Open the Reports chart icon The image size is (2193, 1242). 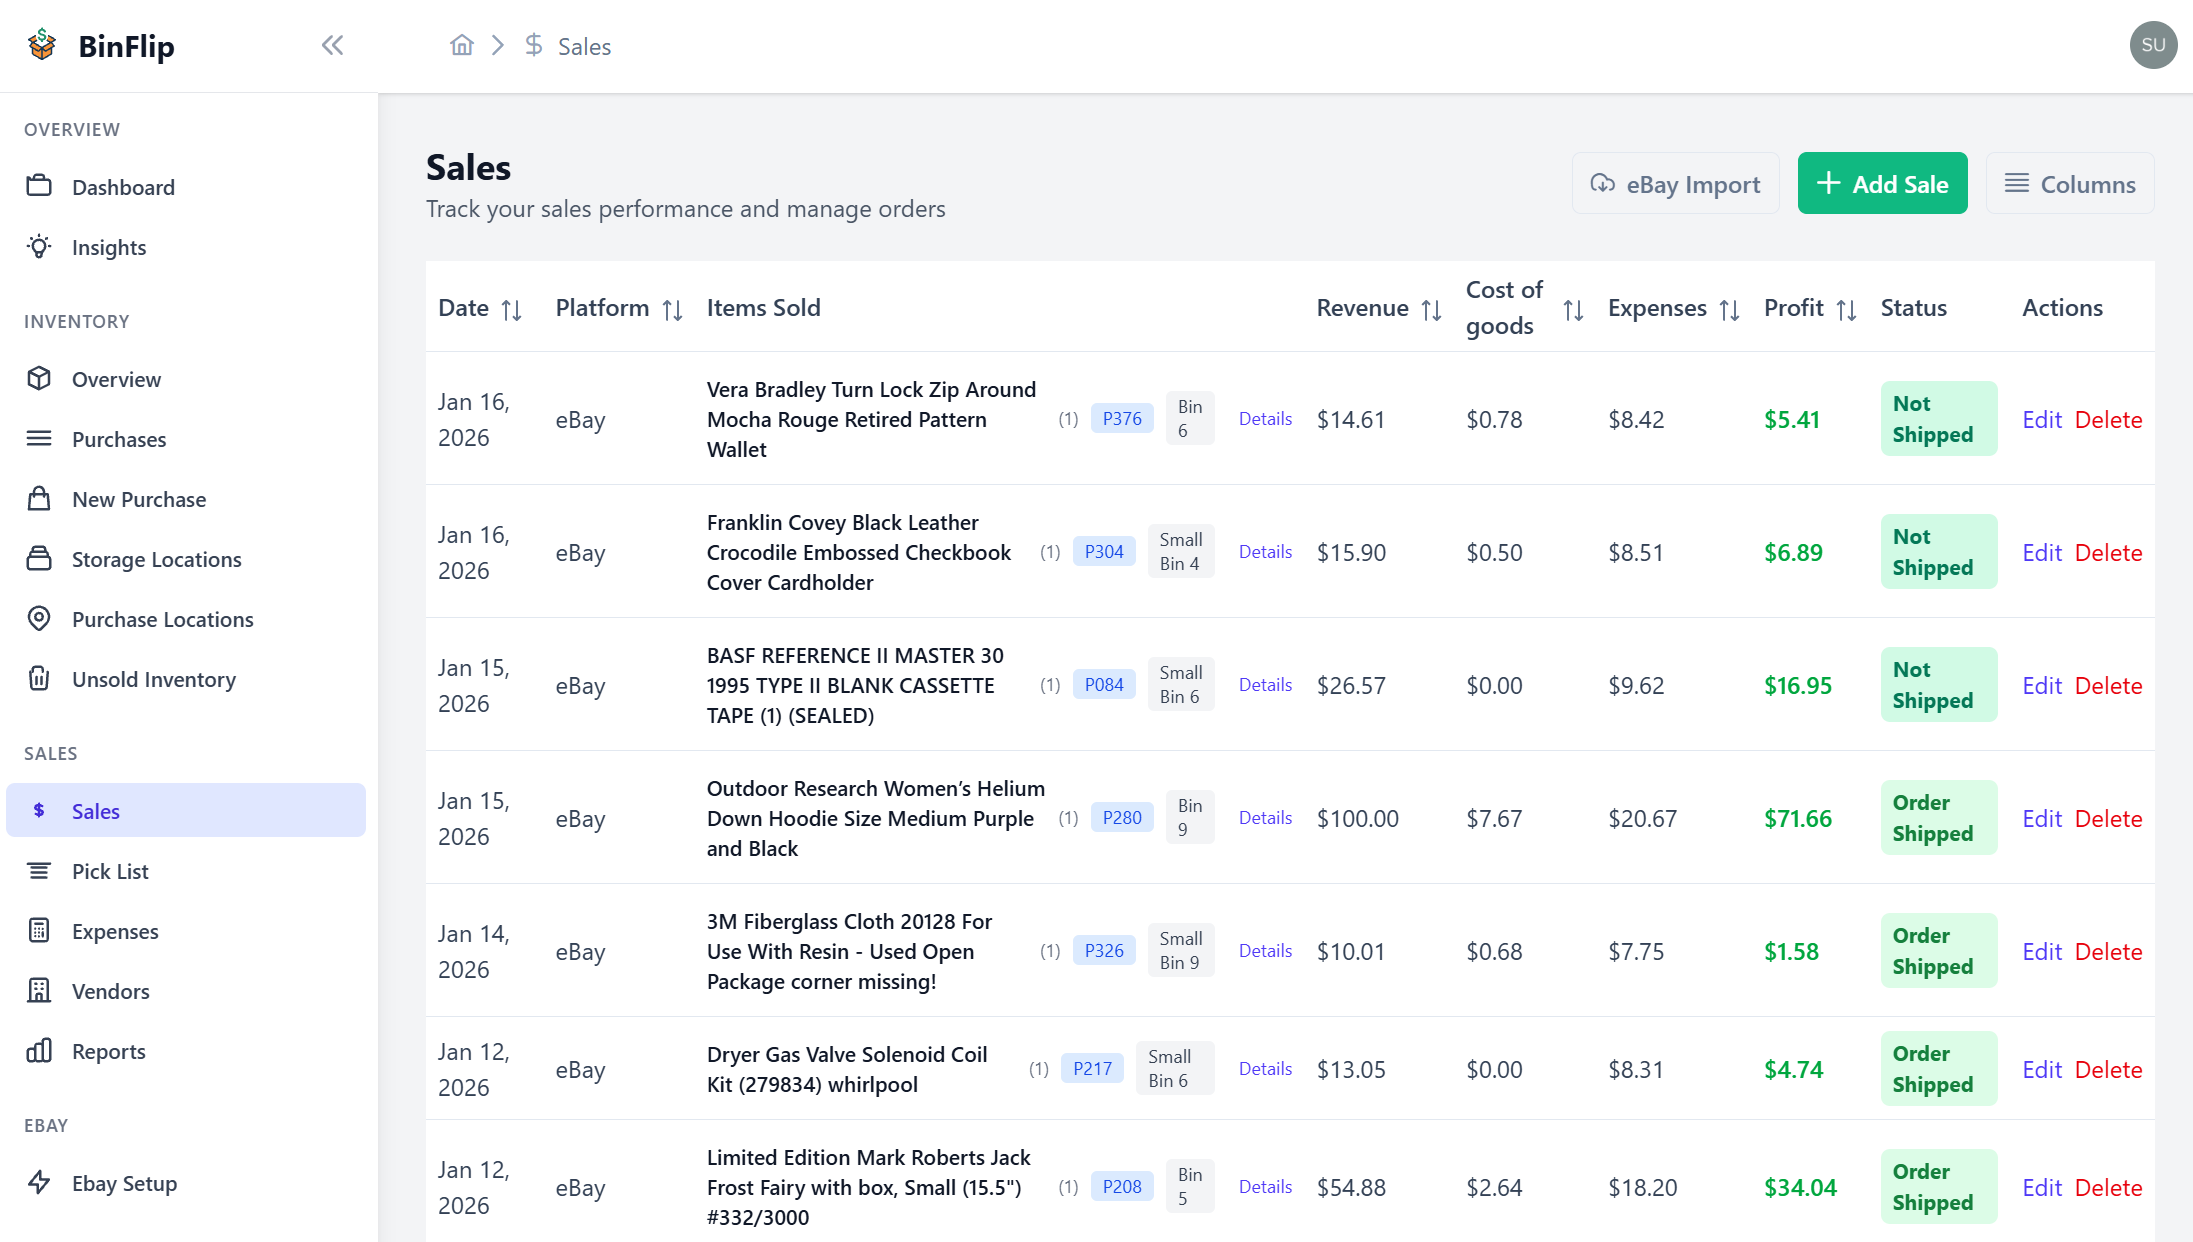pyautogui.click(x=39, y=1051)
